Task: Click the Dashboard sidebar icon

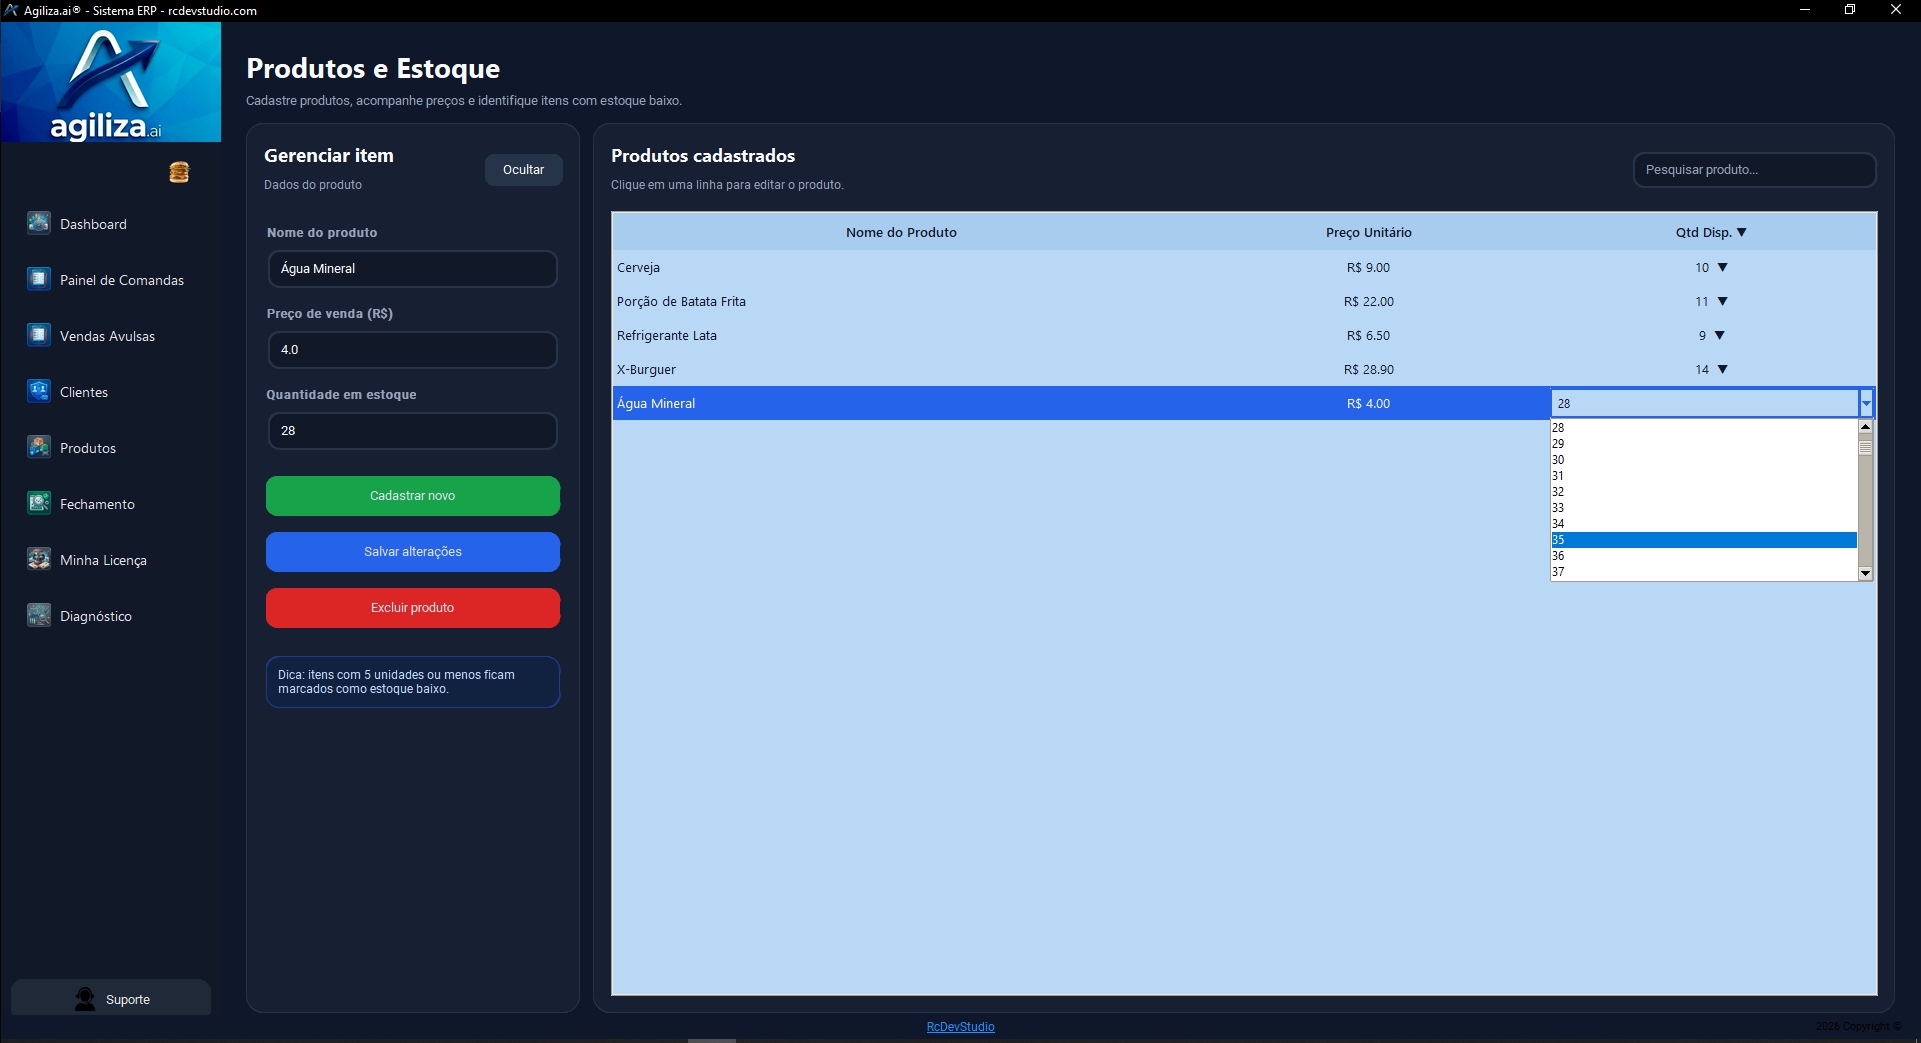Action: click(39, 223)
